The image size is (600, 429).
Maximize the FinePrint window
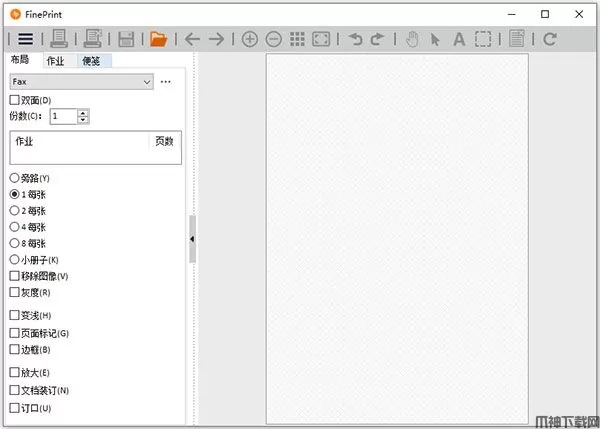[545, 15]
